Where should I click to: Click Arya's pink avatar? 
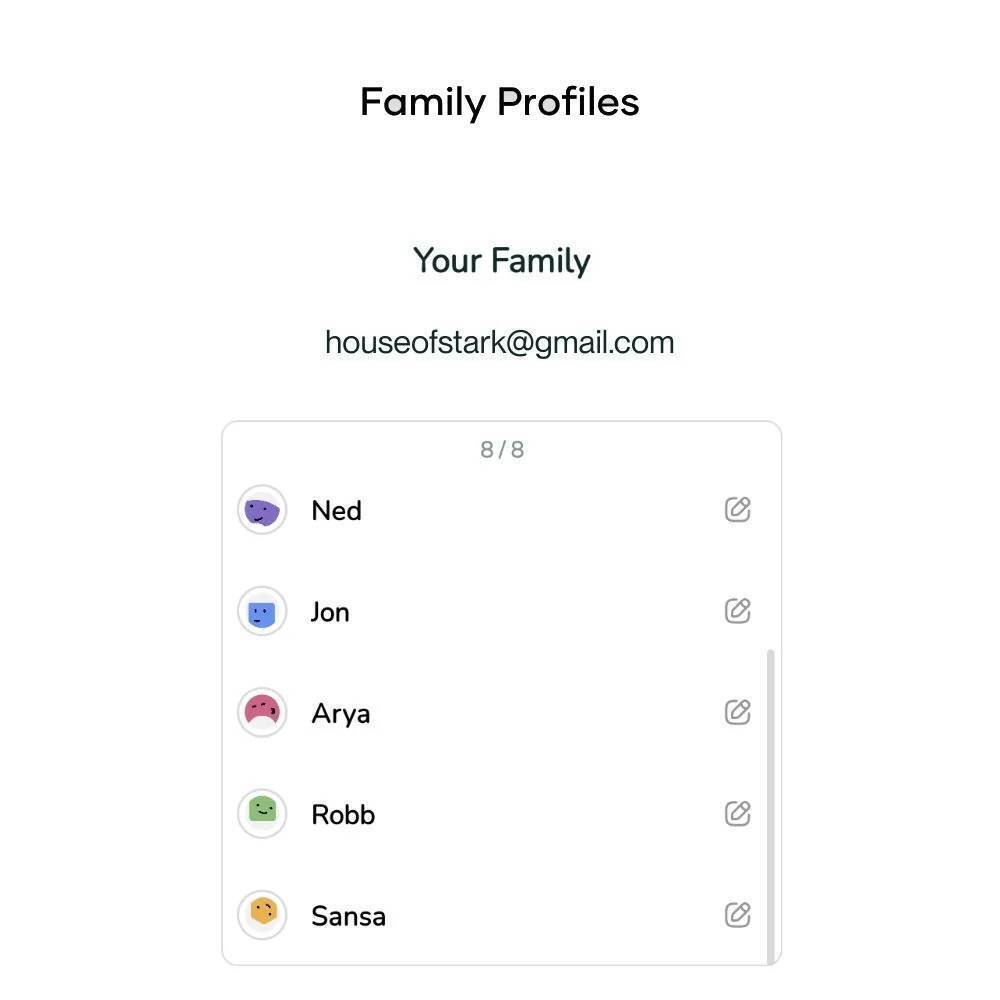click(x=262, y=713)
